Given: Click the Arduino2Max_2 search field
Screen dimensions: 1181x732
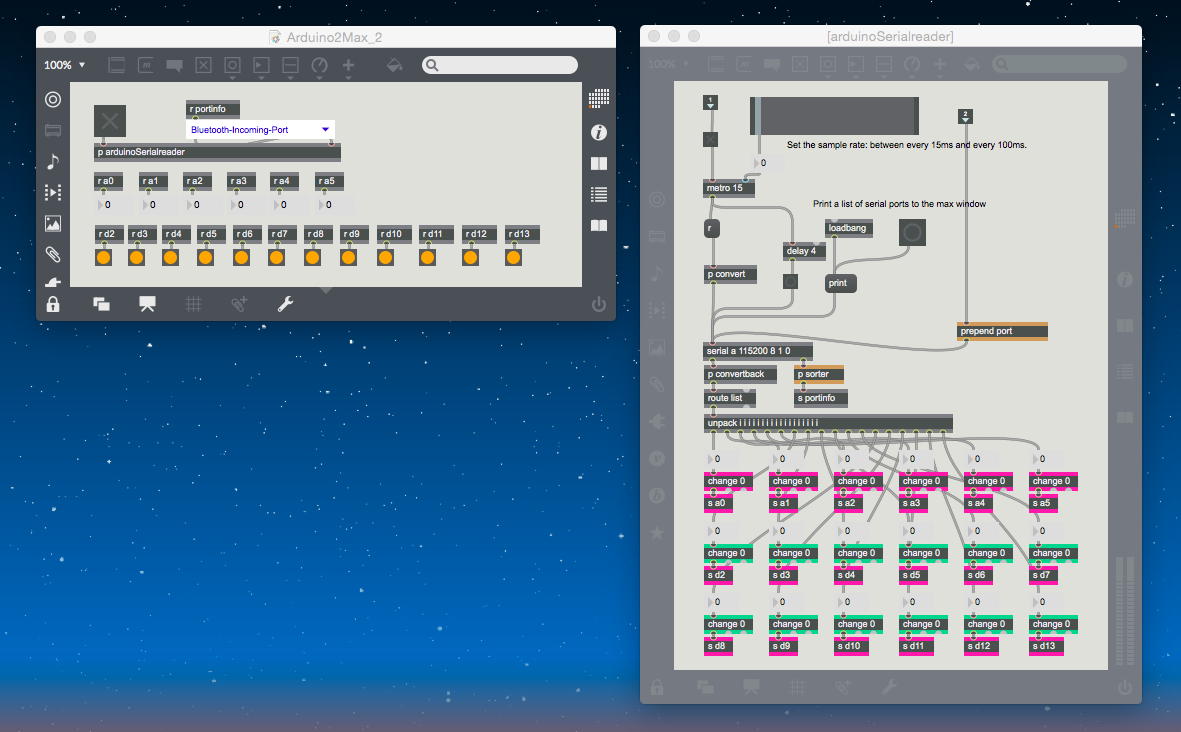Looking at the screenshot, I should [x=500, y=66].
